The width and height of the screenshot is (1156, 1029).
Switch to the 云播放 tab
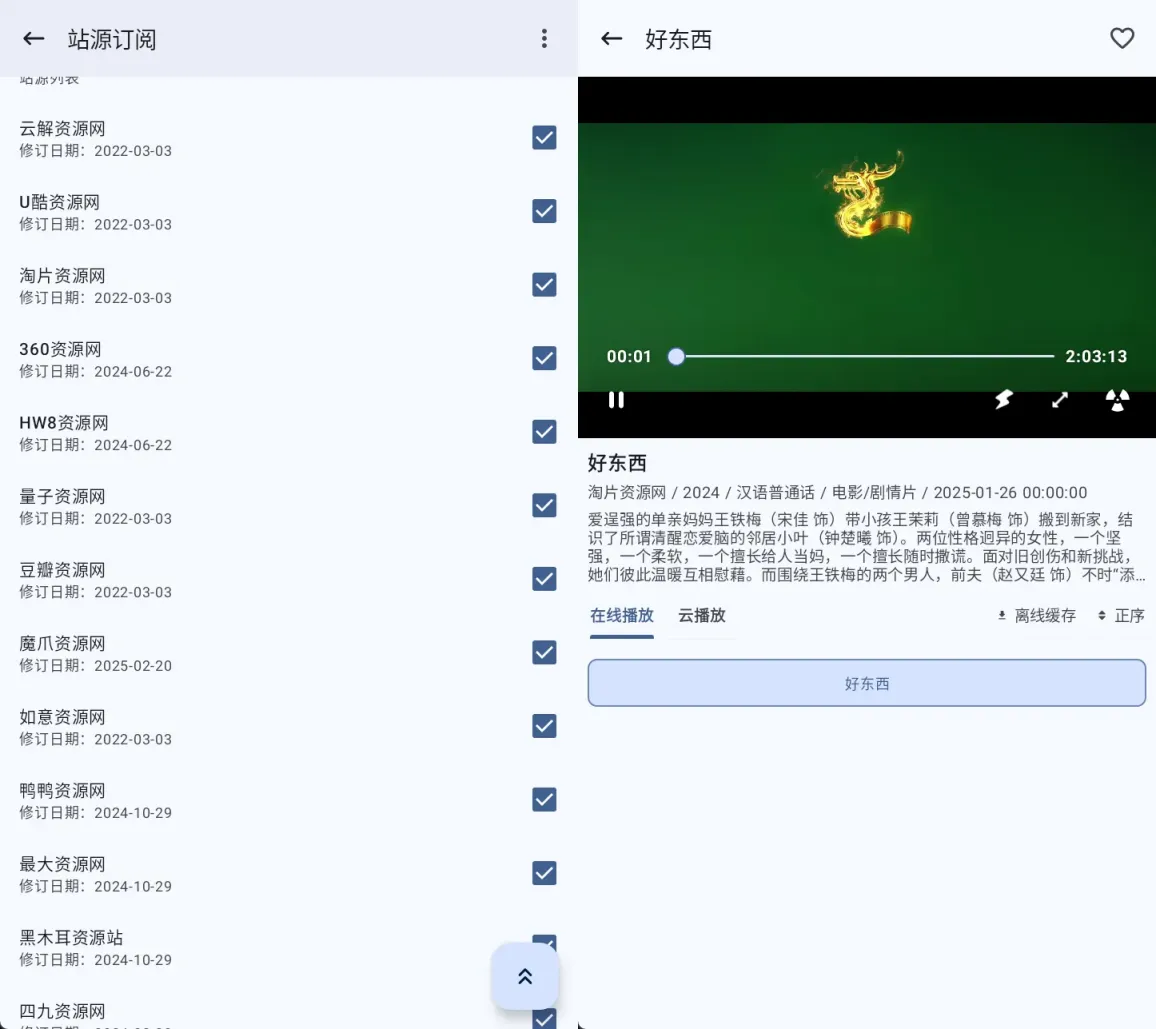[x=701, y=616]
